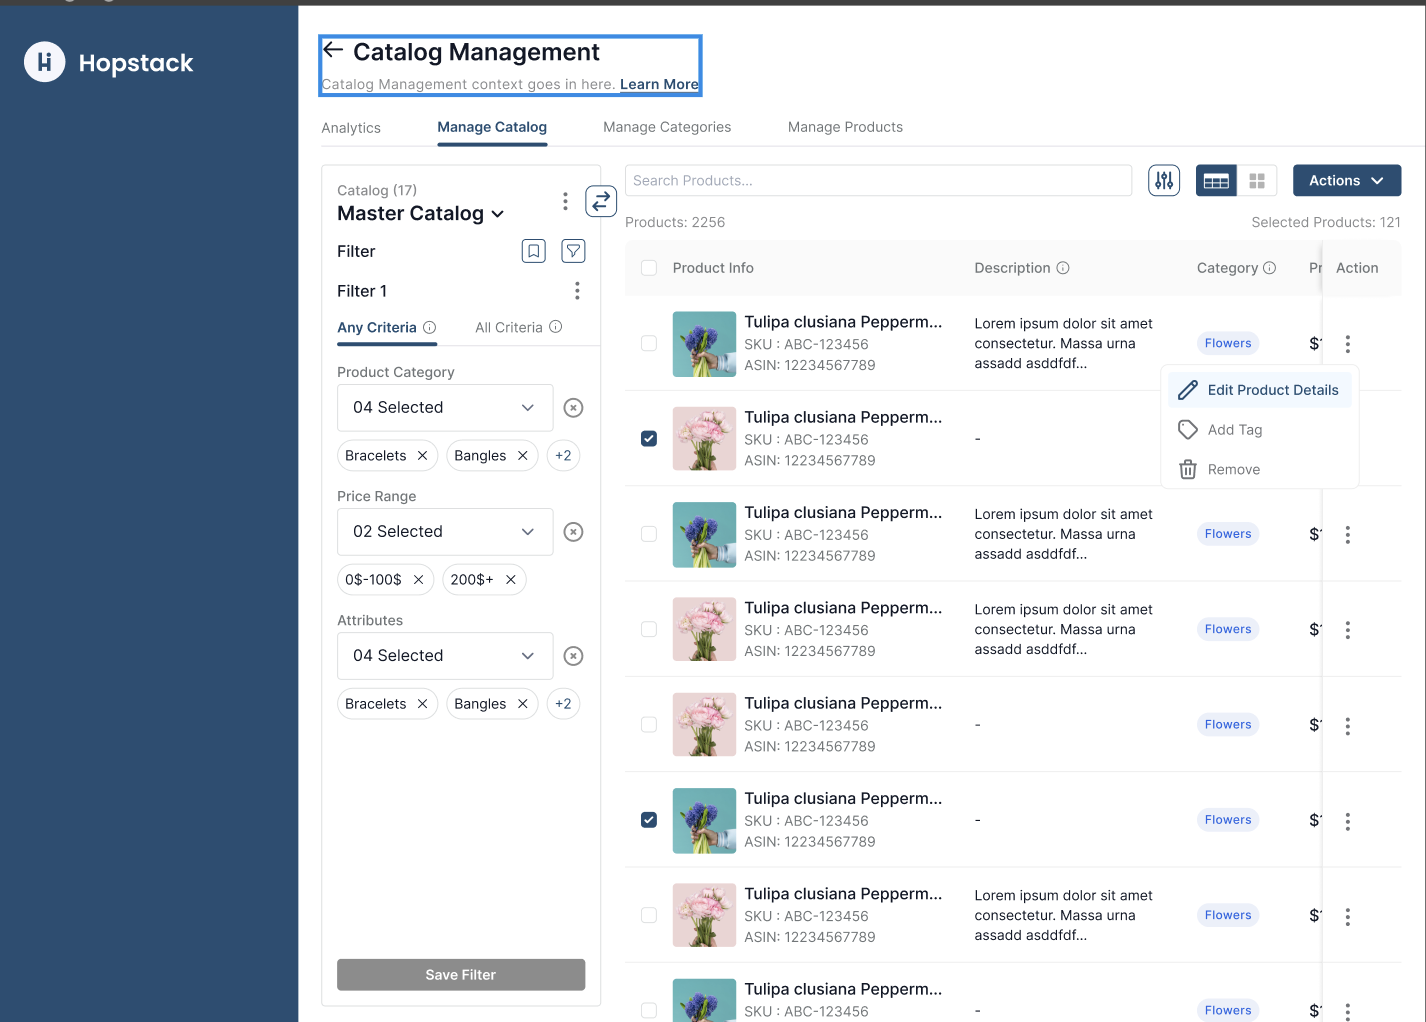The image size is (1426, 1022).
Task: Uncheck the second product row checkbox
Action: pyautogui.click(x=649, y=439)
